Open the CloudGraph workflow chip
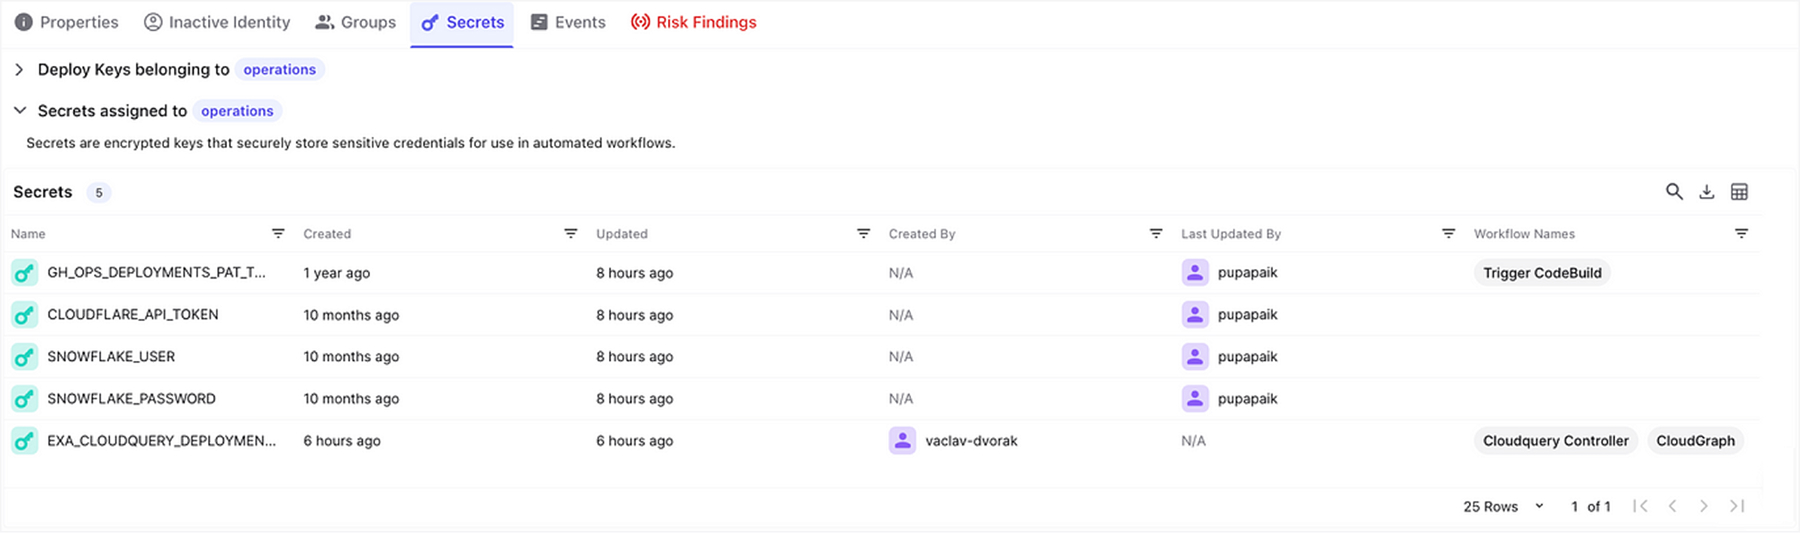 tap(1695, 441)
